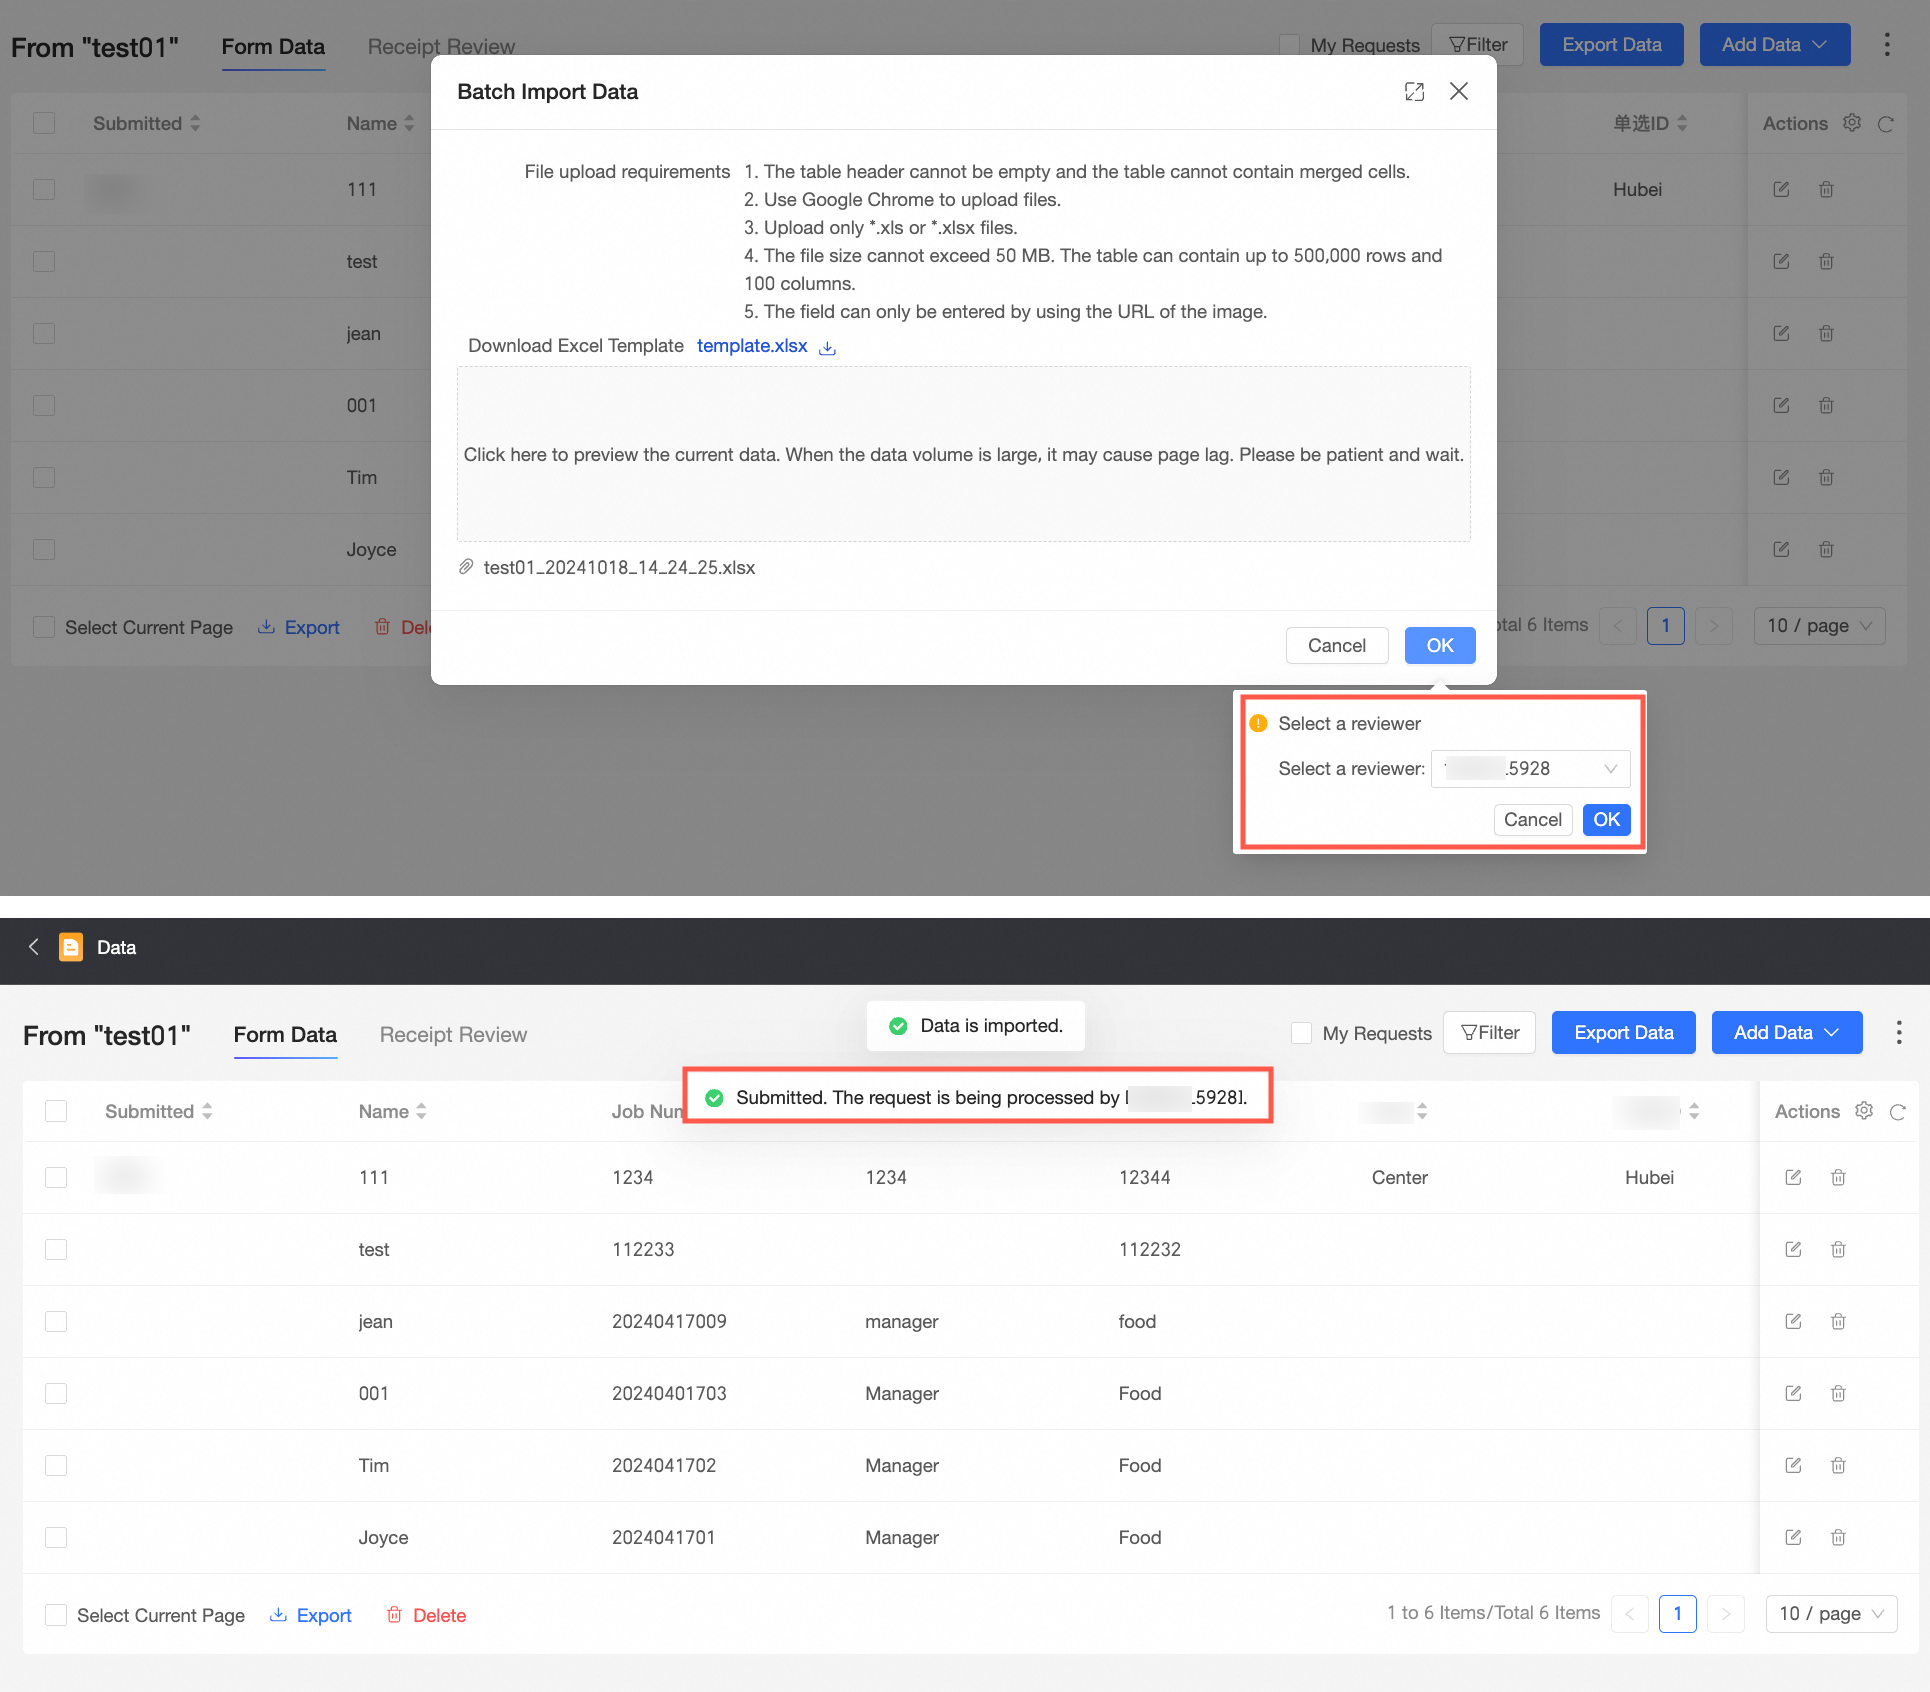1930x1692 pixels.
Task: Open column settings gear next to Actions
Action: point(1864,1111)
